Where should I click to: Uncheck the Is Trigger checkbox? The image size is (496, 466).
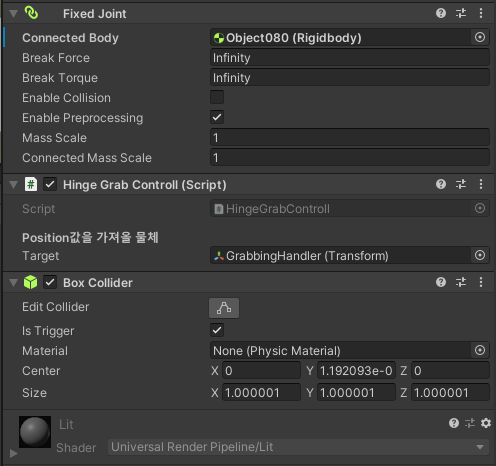point(217,330)
